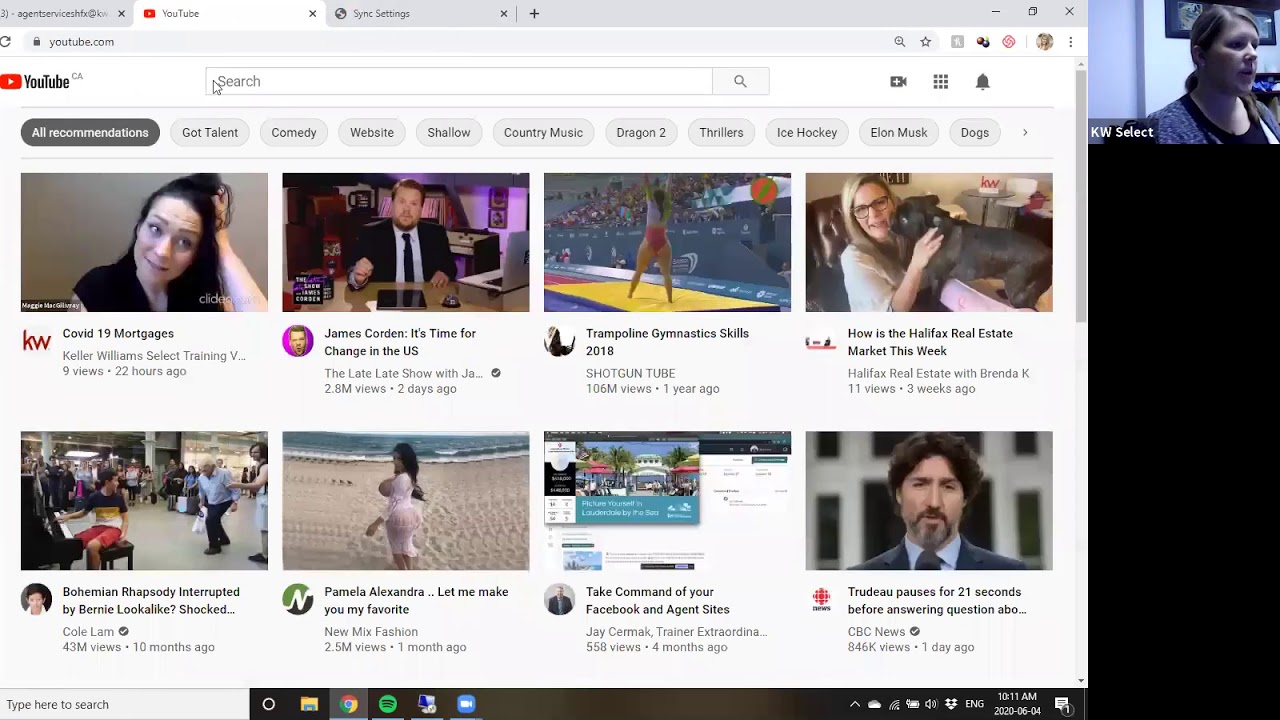
Task: Open the Jay Cermak channel avatar
Action: point(560,600)
